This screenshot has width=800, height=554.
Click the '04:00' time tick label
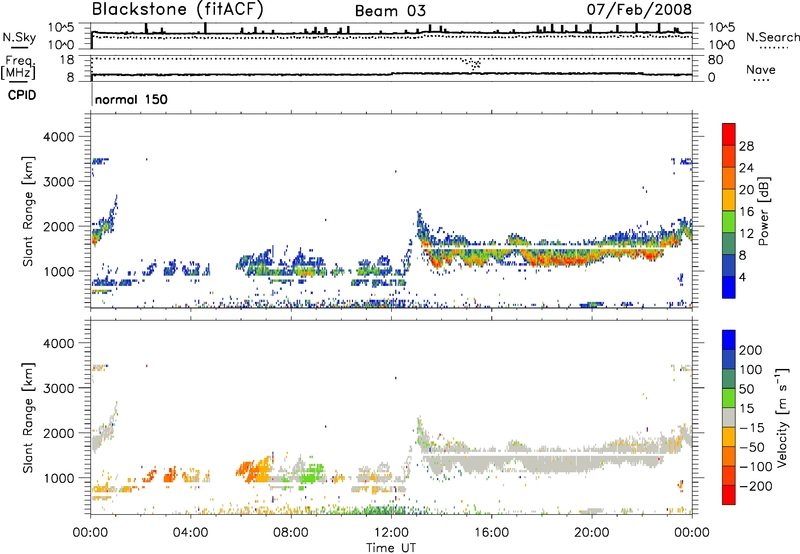191,533
